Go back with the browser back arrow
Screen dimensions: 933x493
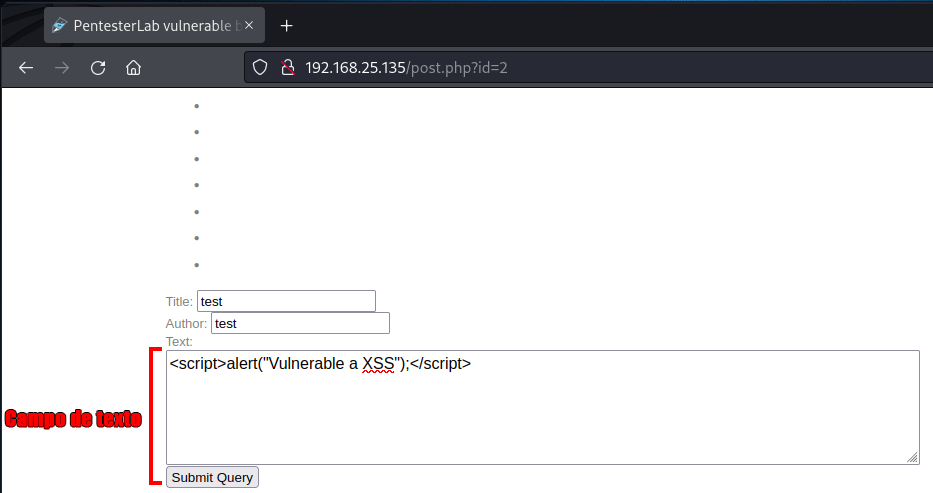pyautogui.click(x=26, y=68)
